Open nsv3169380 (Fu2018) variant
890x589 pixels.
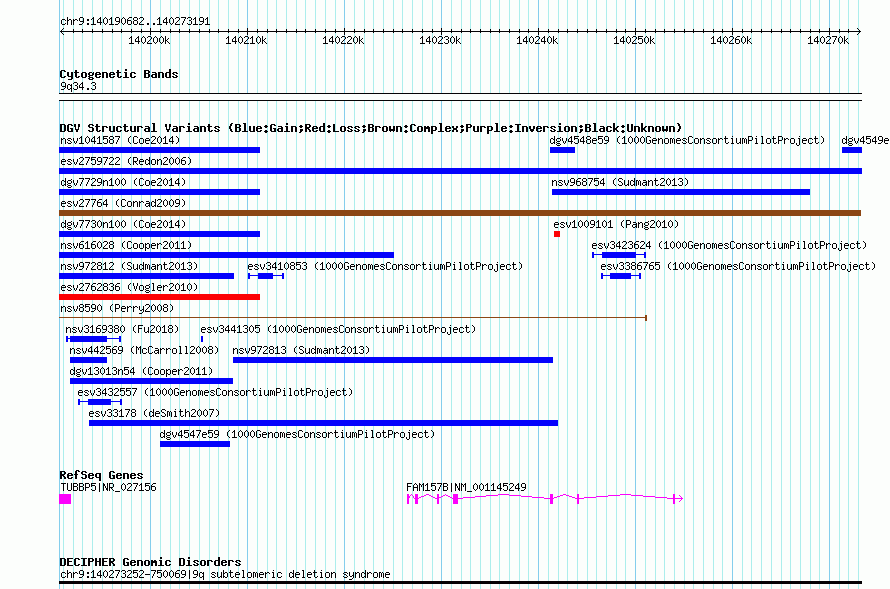coord(94,339)
